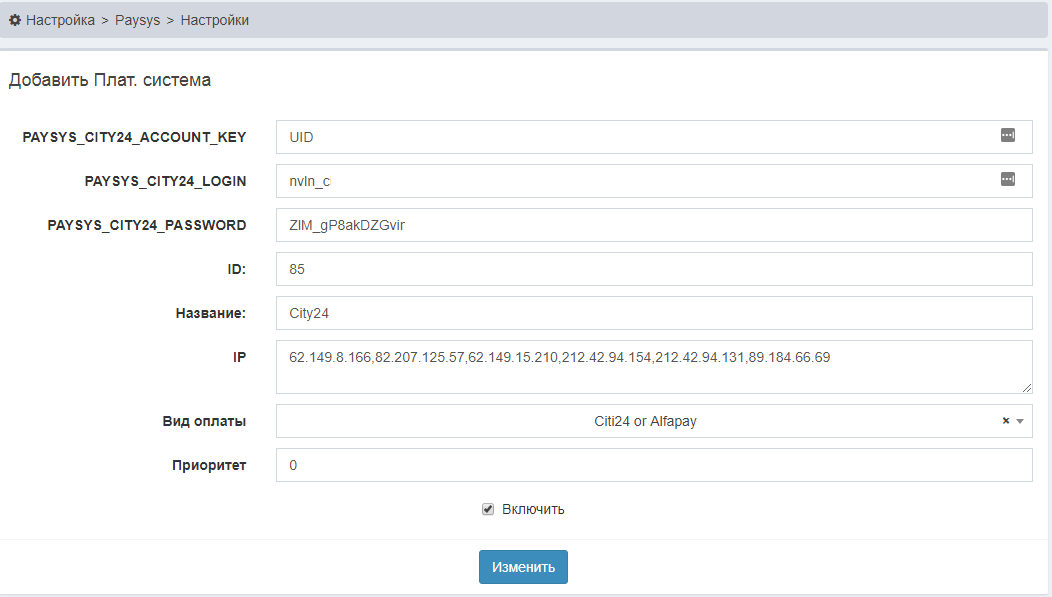Click the autofill icon in the ACCOUNT_KEY field
Image resolution: width=1052 pixels, height=597 pixels.
[x=1008, y=135]
